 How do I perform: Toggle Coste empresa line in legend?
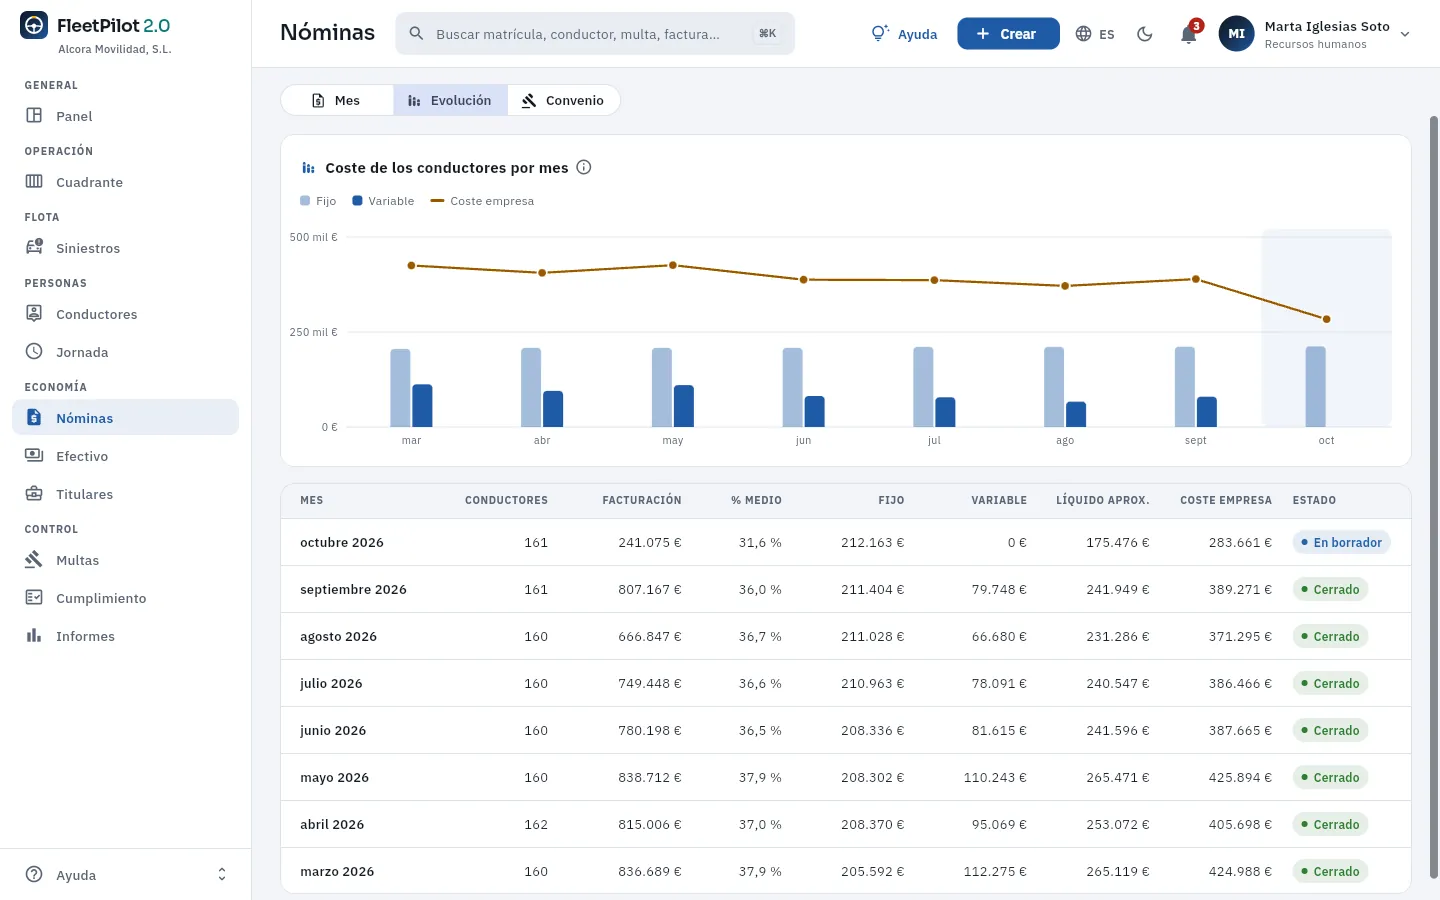pos(482,201)
